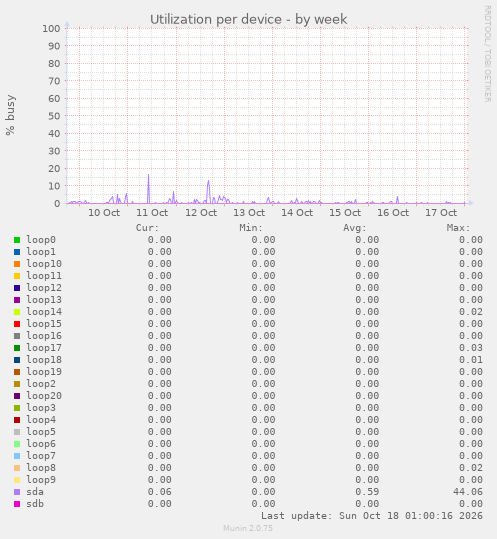Click the Munin 2.0.75 version text
Image resolution: width=497 pixels, height=539 pixels.
[x=248, y=528]
